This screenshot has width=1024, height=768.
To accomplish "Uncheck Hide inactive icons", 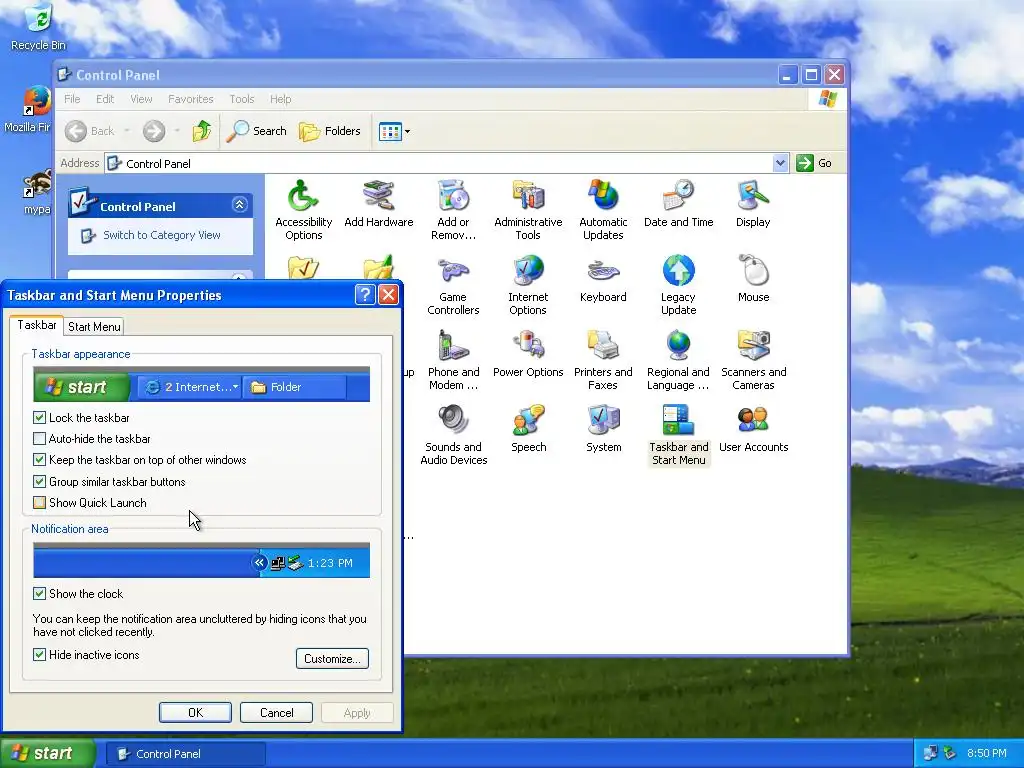I will (39, 654).
